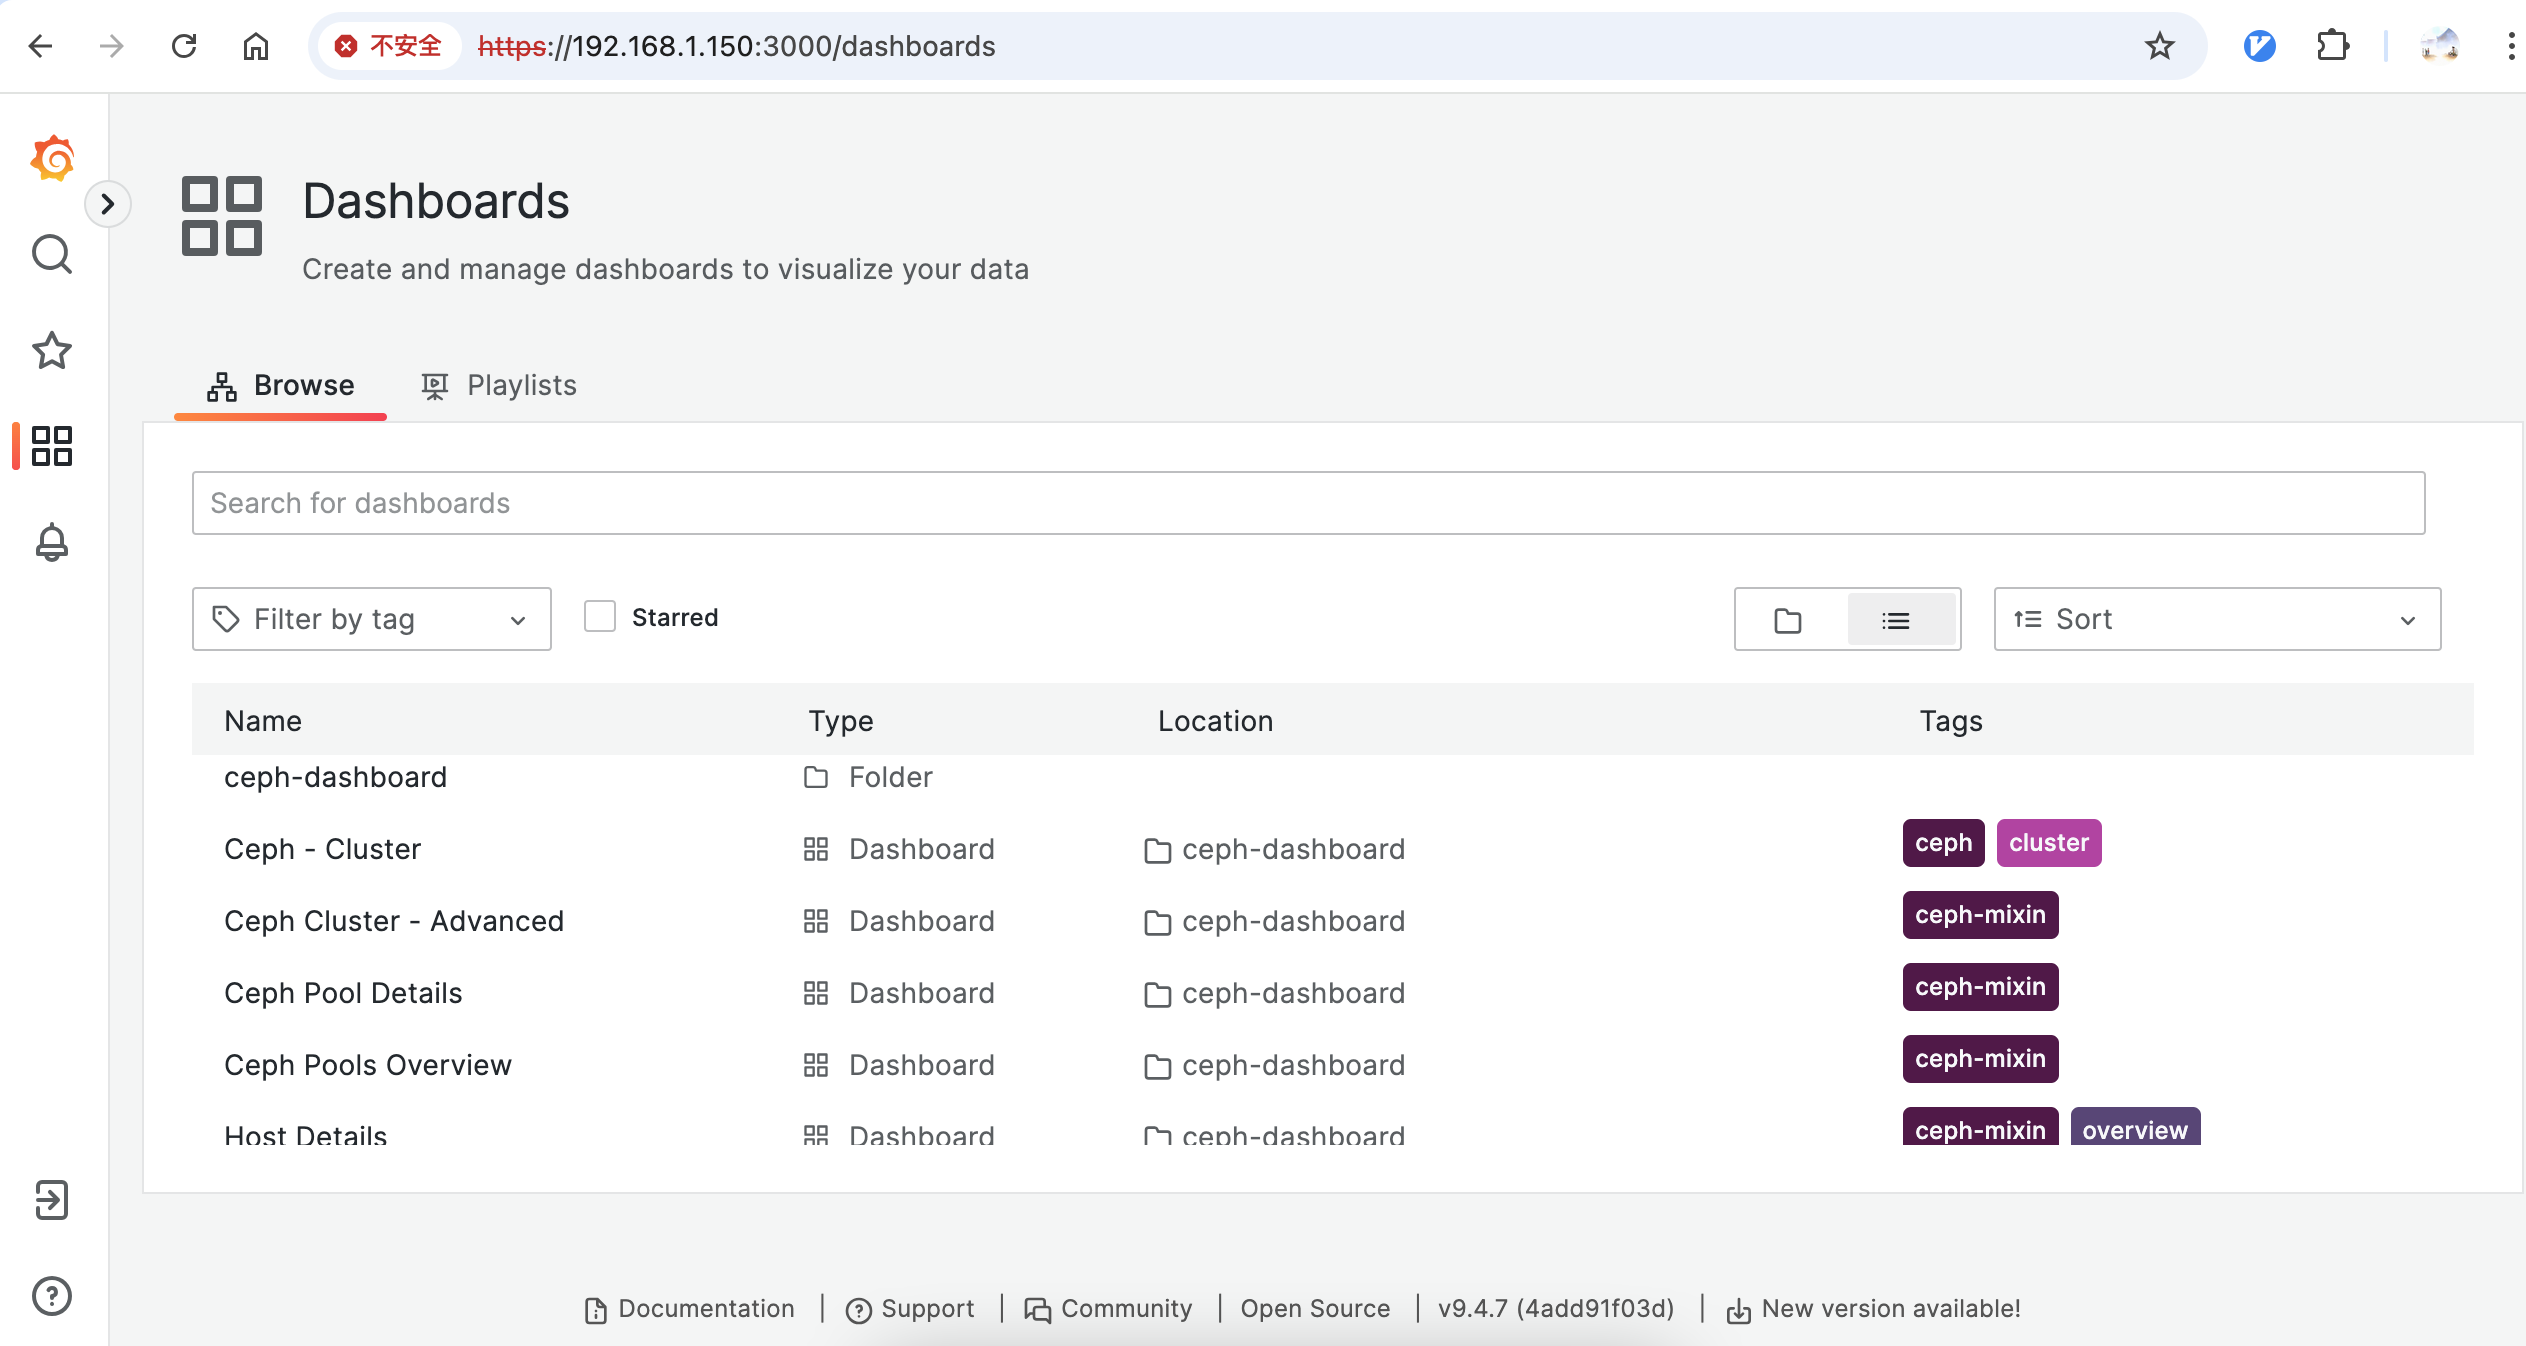Open the help question mark icon
This screenshot has width=2526, height=1346.
tap(52, 1296)
